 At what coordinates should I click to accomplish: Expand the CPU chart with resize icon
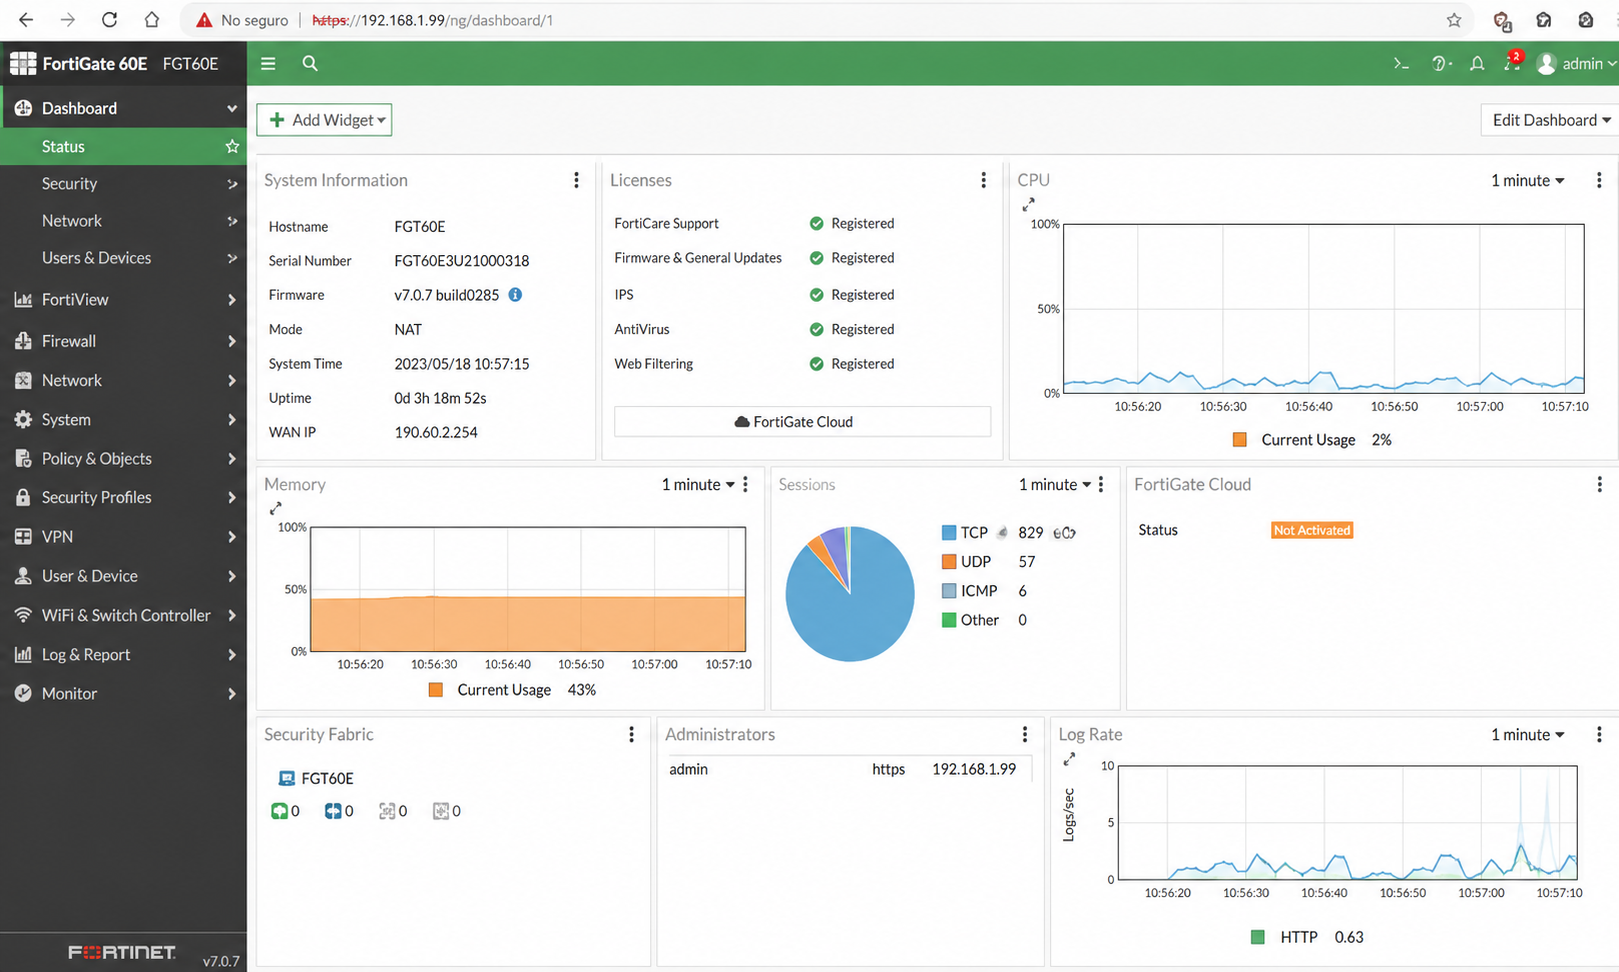tap(1028, 205)
